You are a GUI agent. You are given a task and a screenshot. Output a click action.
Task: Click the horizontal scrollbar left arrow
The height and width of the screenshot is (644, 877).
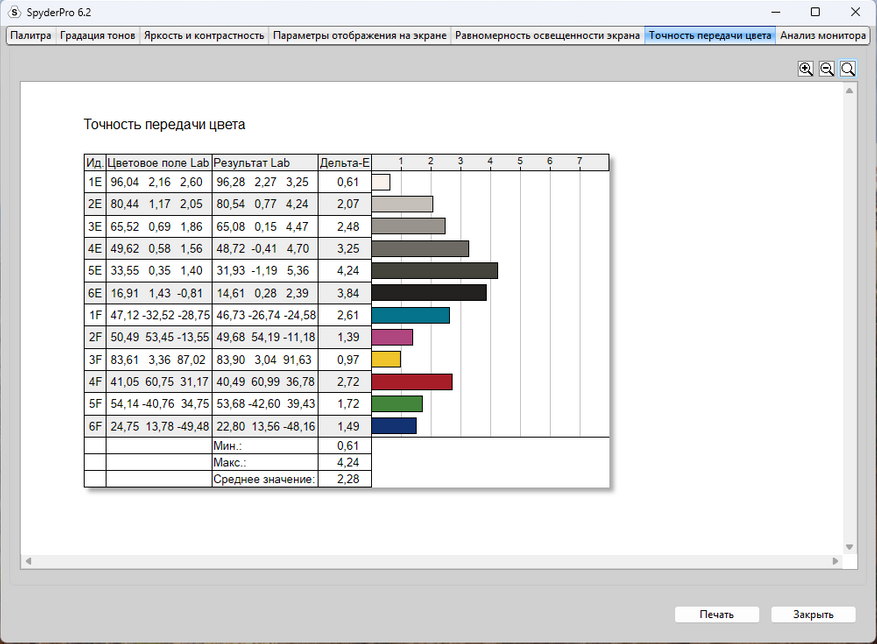[28, 561]
